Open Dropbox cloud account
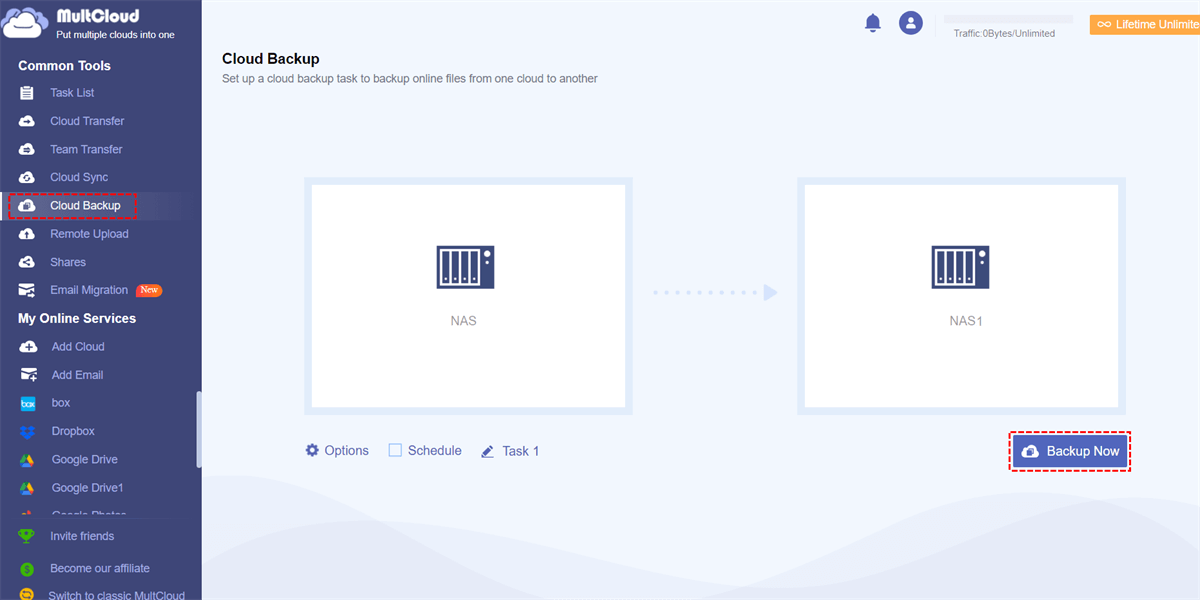 pyautogui.click(x=73, y=432)
